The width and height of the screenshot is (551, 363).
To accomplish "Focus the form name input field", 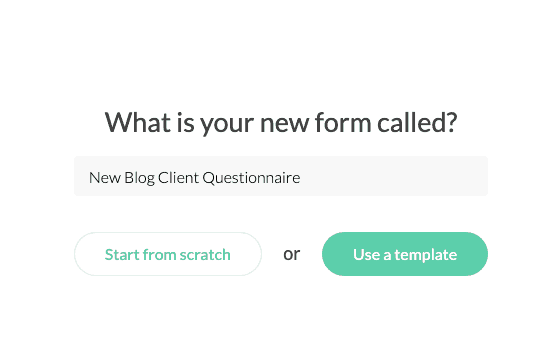I will (281, 176).
